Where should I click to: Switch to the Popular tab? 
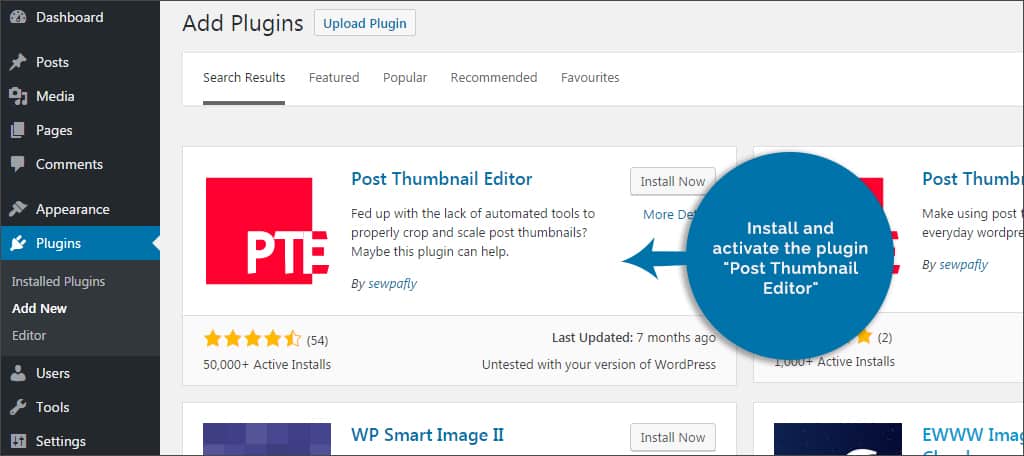pos(405,77)
